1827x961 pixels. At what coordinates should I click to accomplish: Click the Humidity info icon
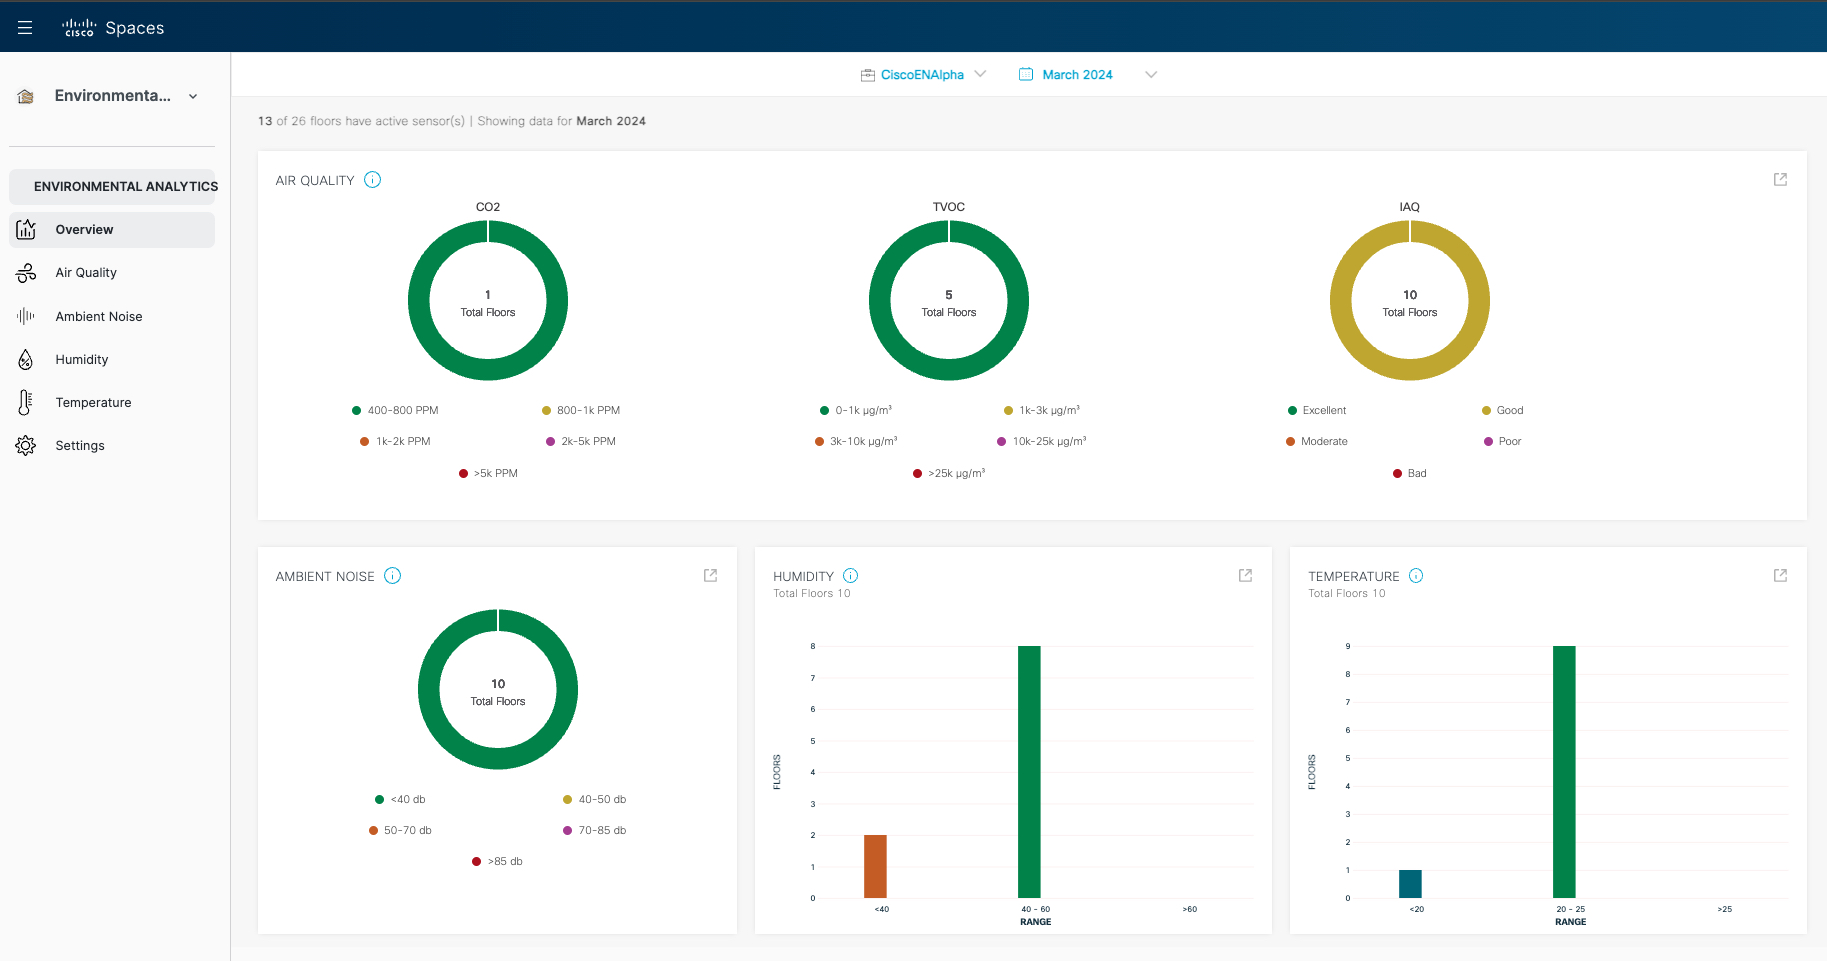(x=850, y=576)
